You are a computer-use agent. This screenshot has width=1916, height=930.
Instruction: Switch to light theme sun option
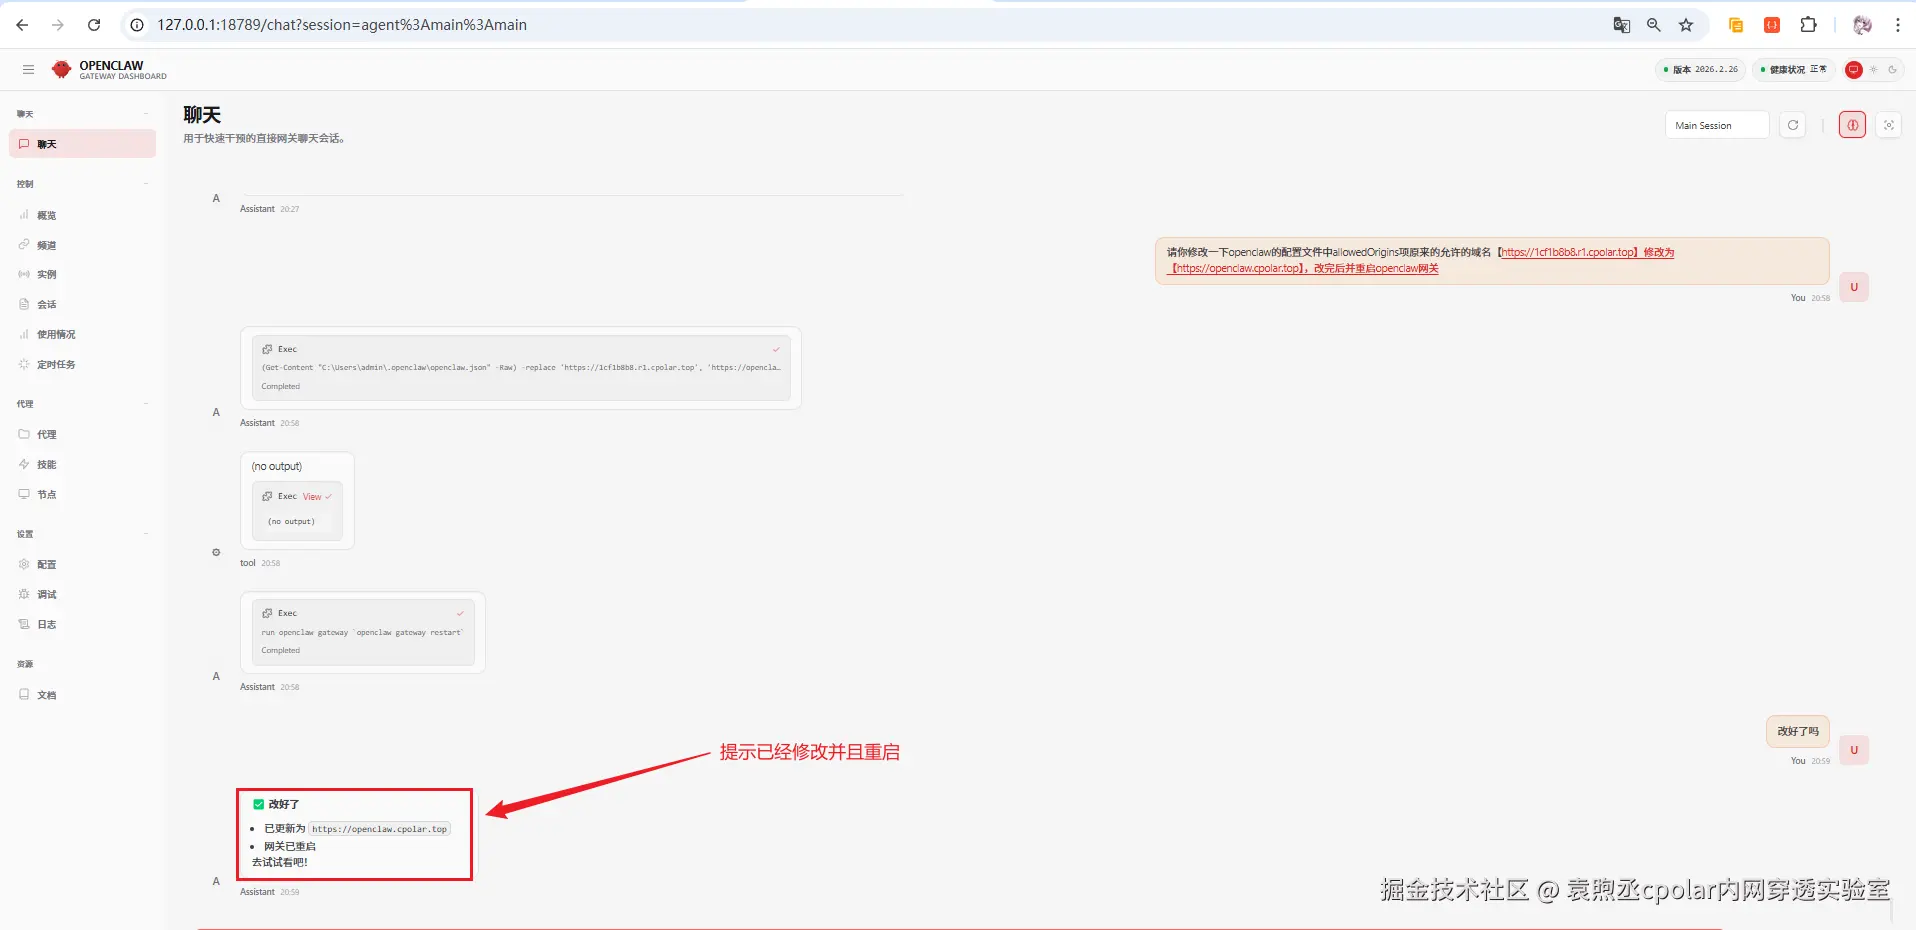(x=1873, y=69)
